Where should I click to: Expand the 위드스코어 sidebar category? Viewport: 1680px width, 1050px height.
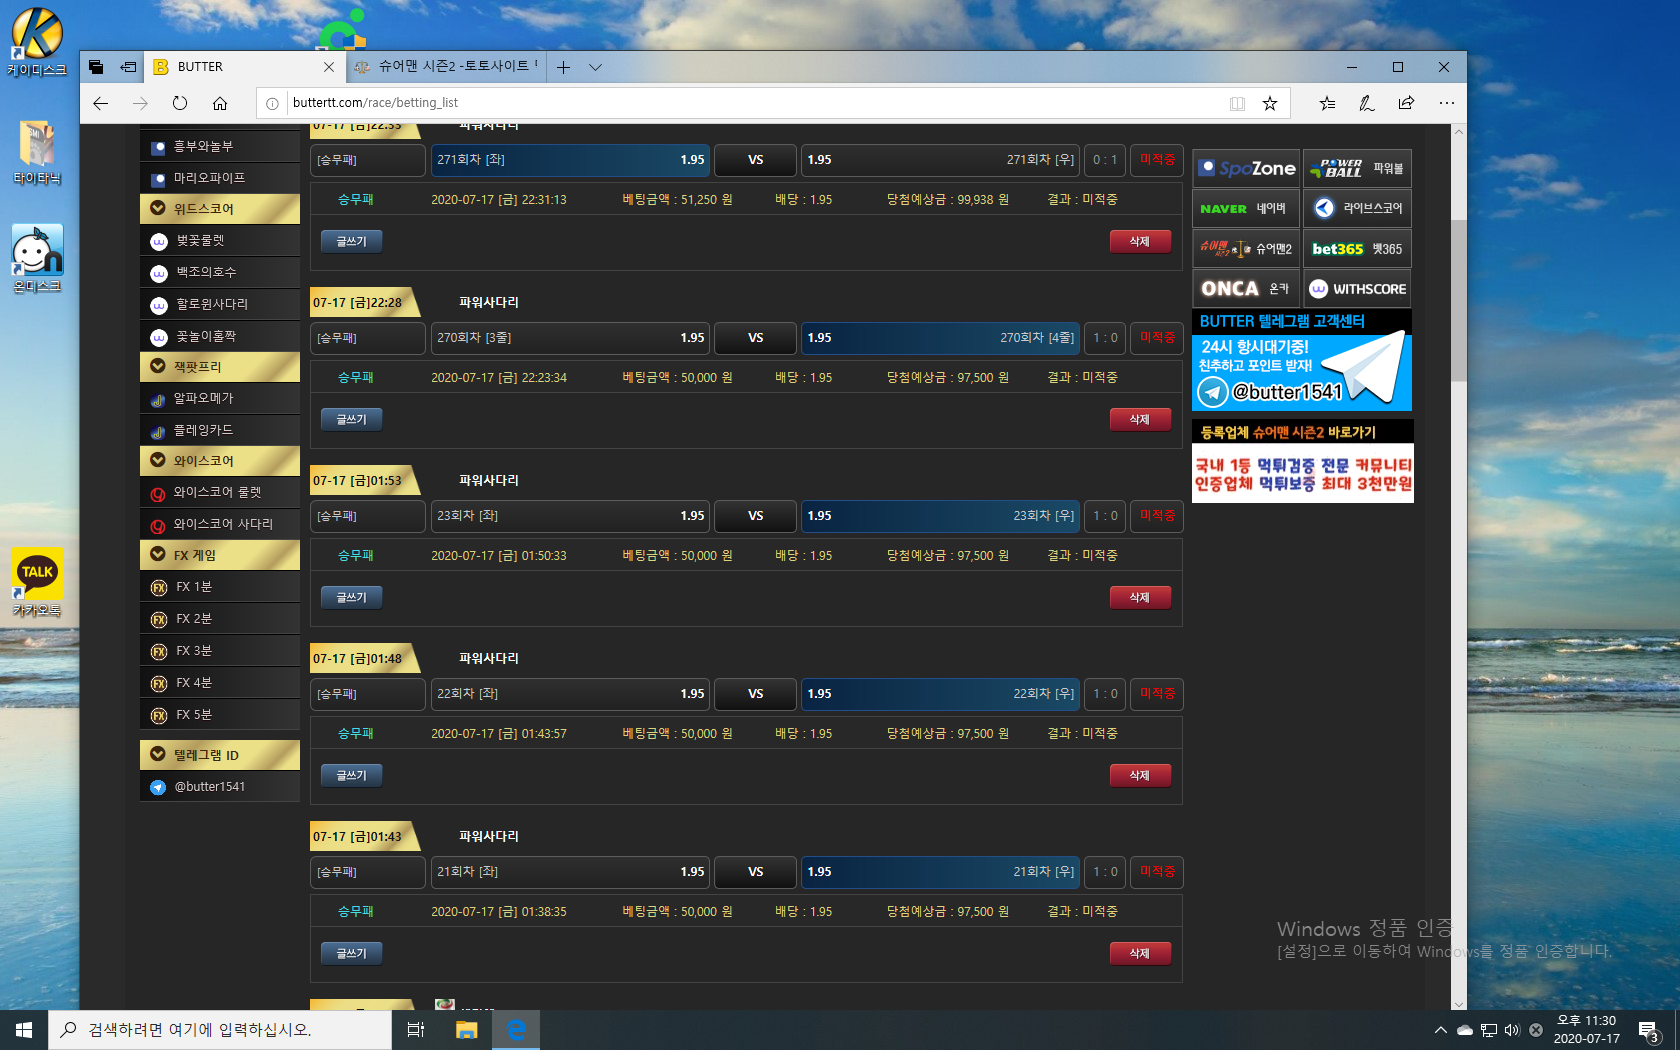(220, 209)
